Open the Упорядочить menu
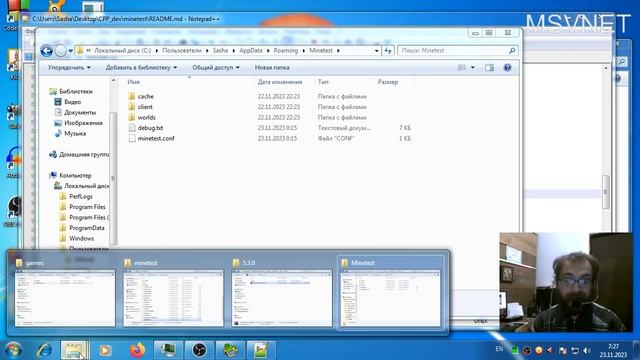The width and height of the screenshot is (640, 360). click(x=69, y=68)
